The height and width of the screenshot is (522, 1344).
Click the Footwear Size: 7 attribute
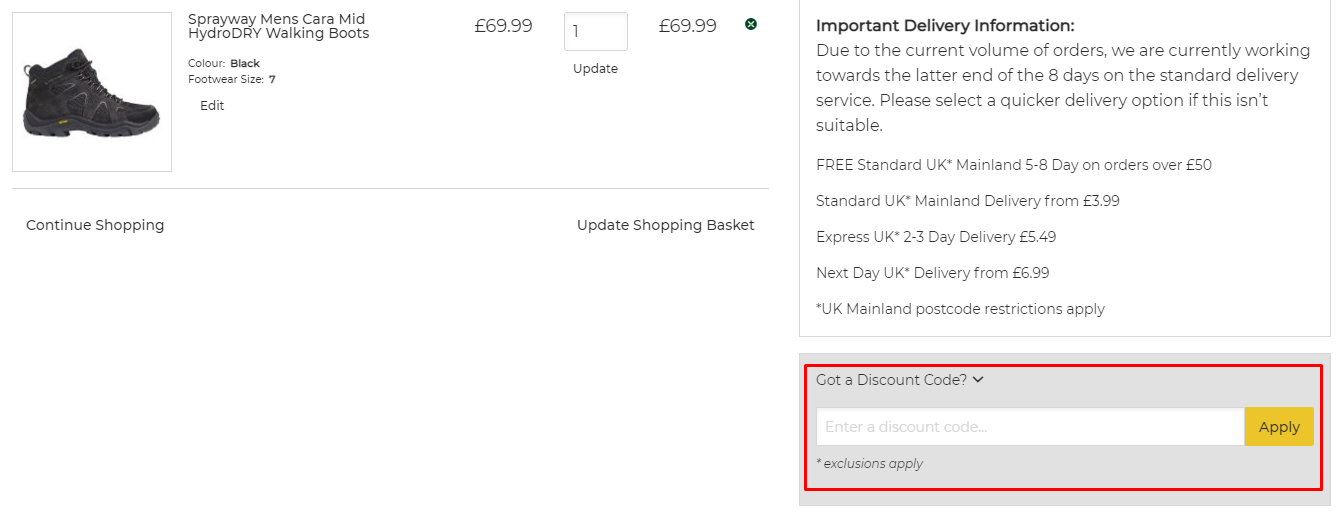232,79
